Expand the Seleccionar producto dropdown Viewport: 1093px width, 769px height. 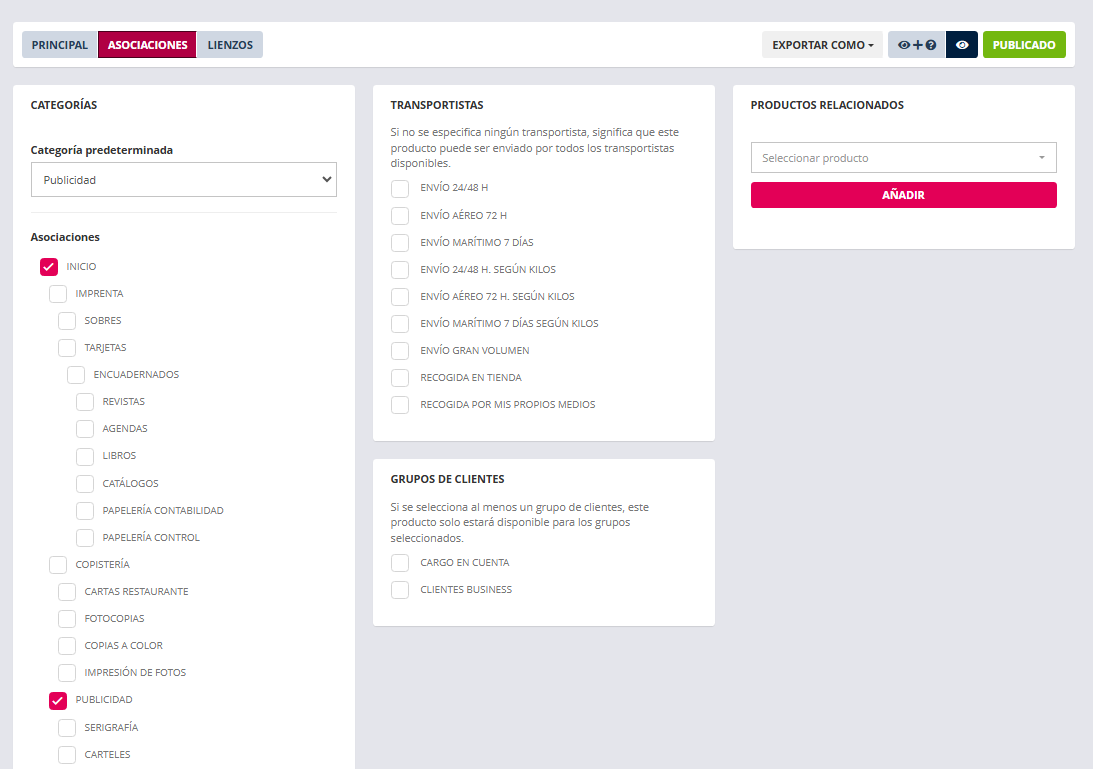[903, 158]
